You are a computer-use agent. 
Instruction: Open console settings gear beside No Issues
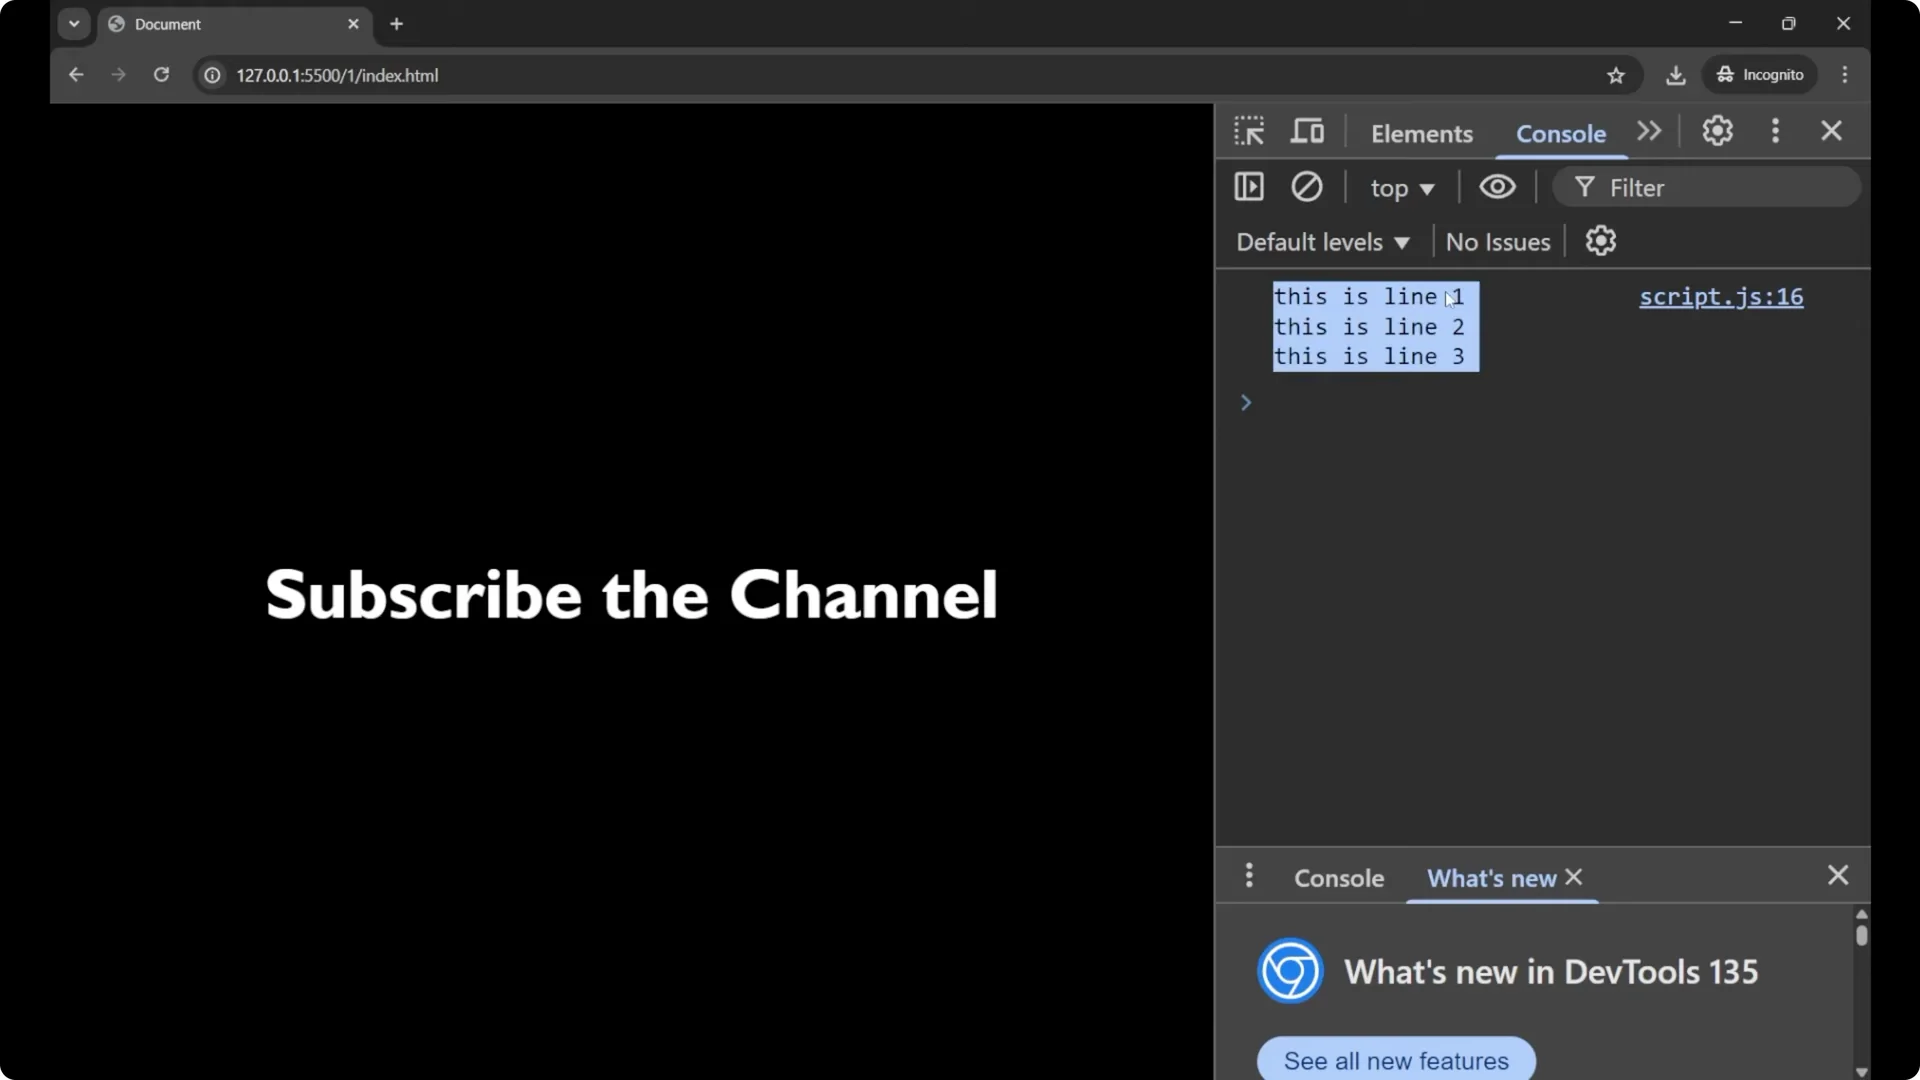click(1600, 241)
